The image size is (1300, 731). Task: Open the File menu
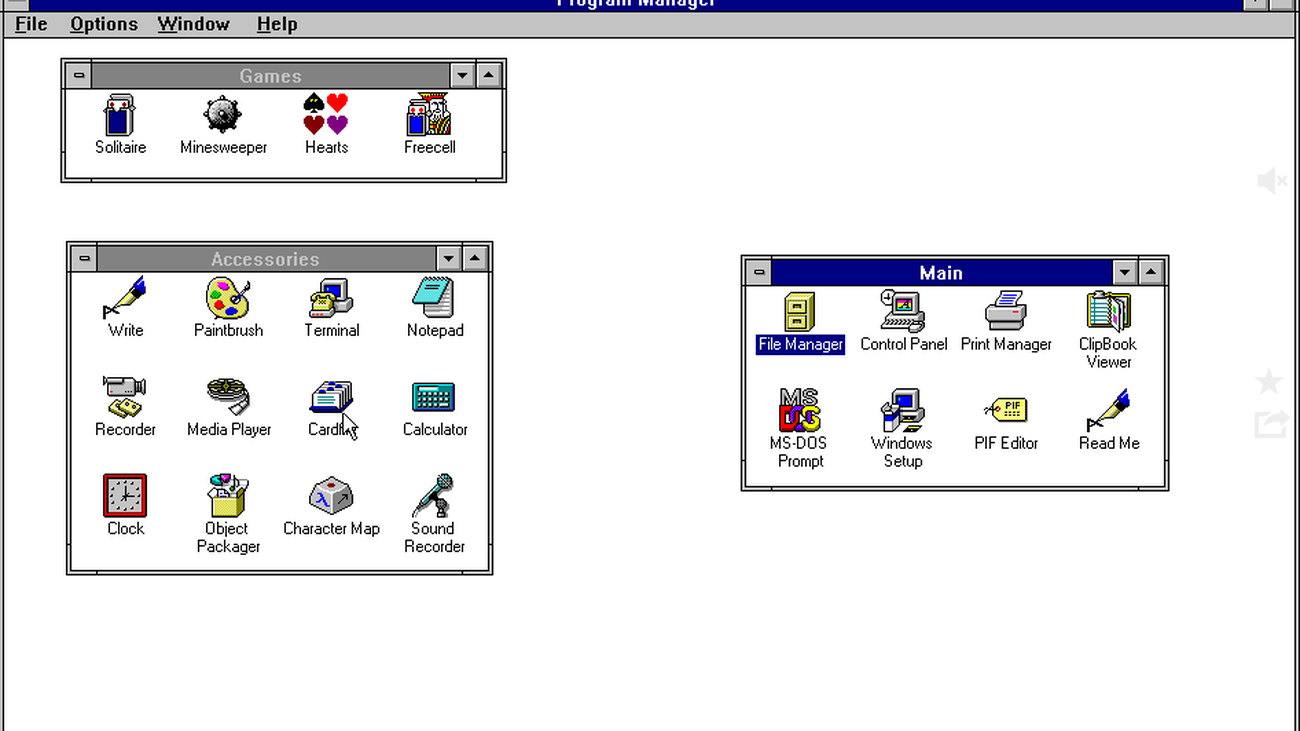point(31,24)
